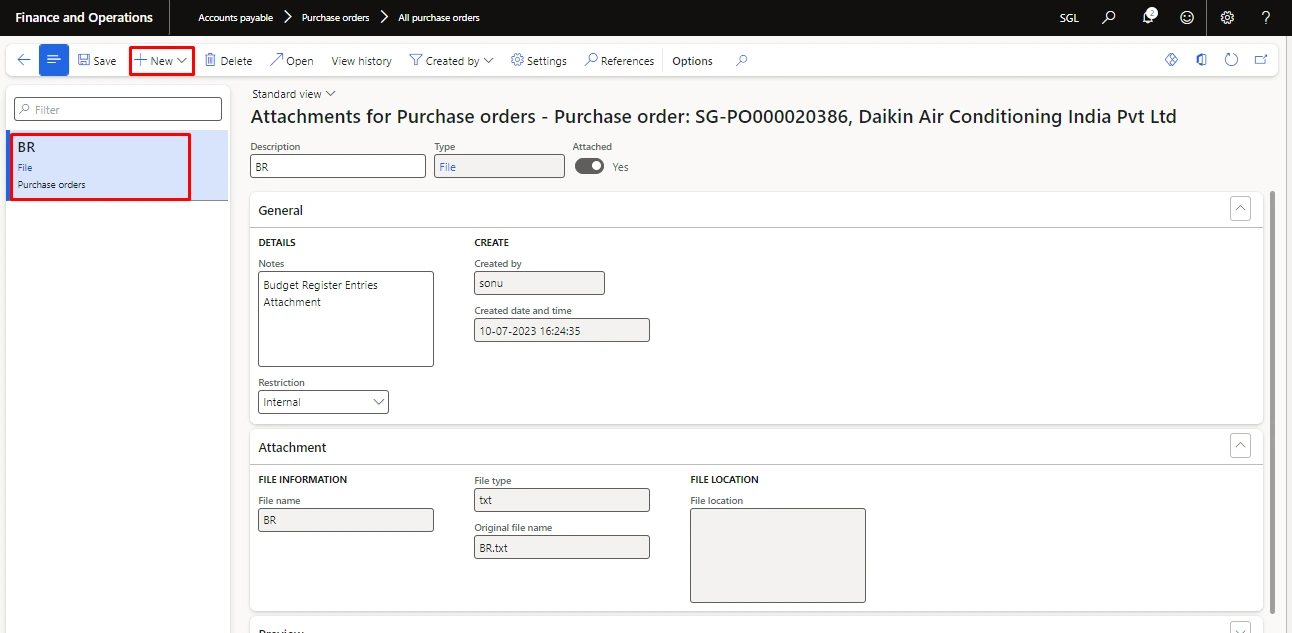This screenshot has width=1292, height=633.
Task: Open the New attachment dropdown
Action: (161, 61)
